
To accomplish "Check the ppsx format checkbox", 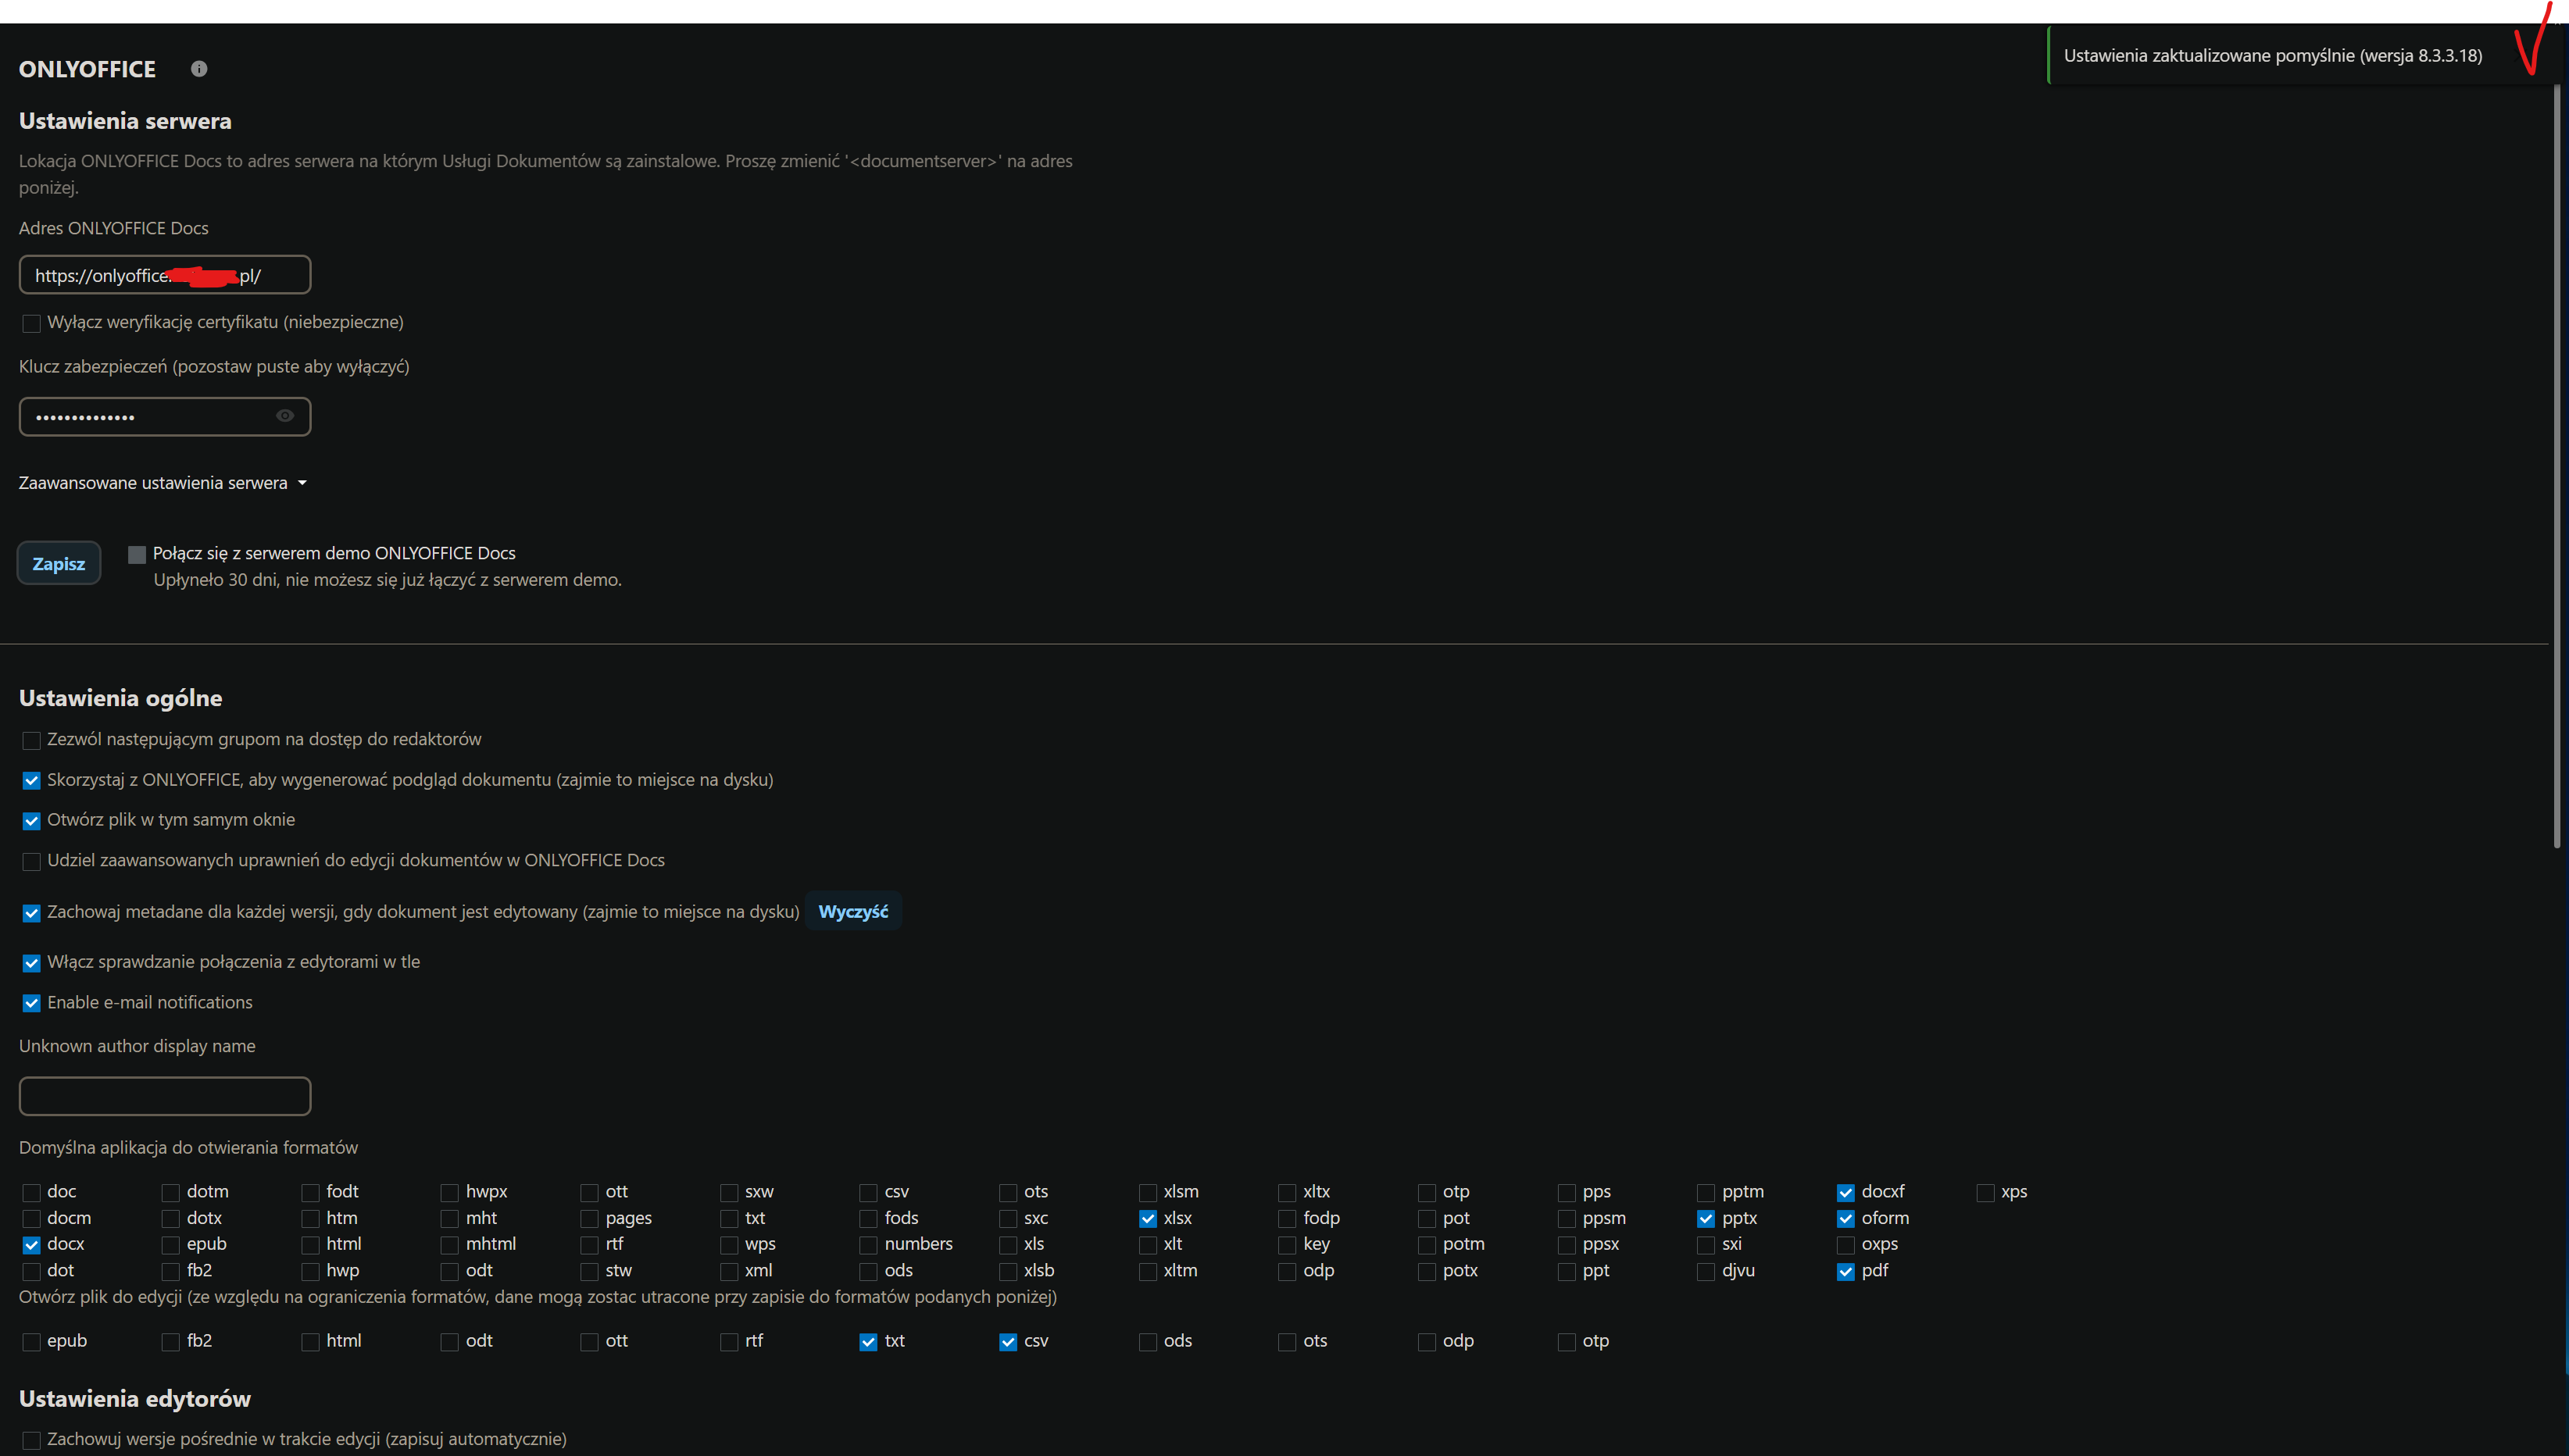I will point(1567,1245).
